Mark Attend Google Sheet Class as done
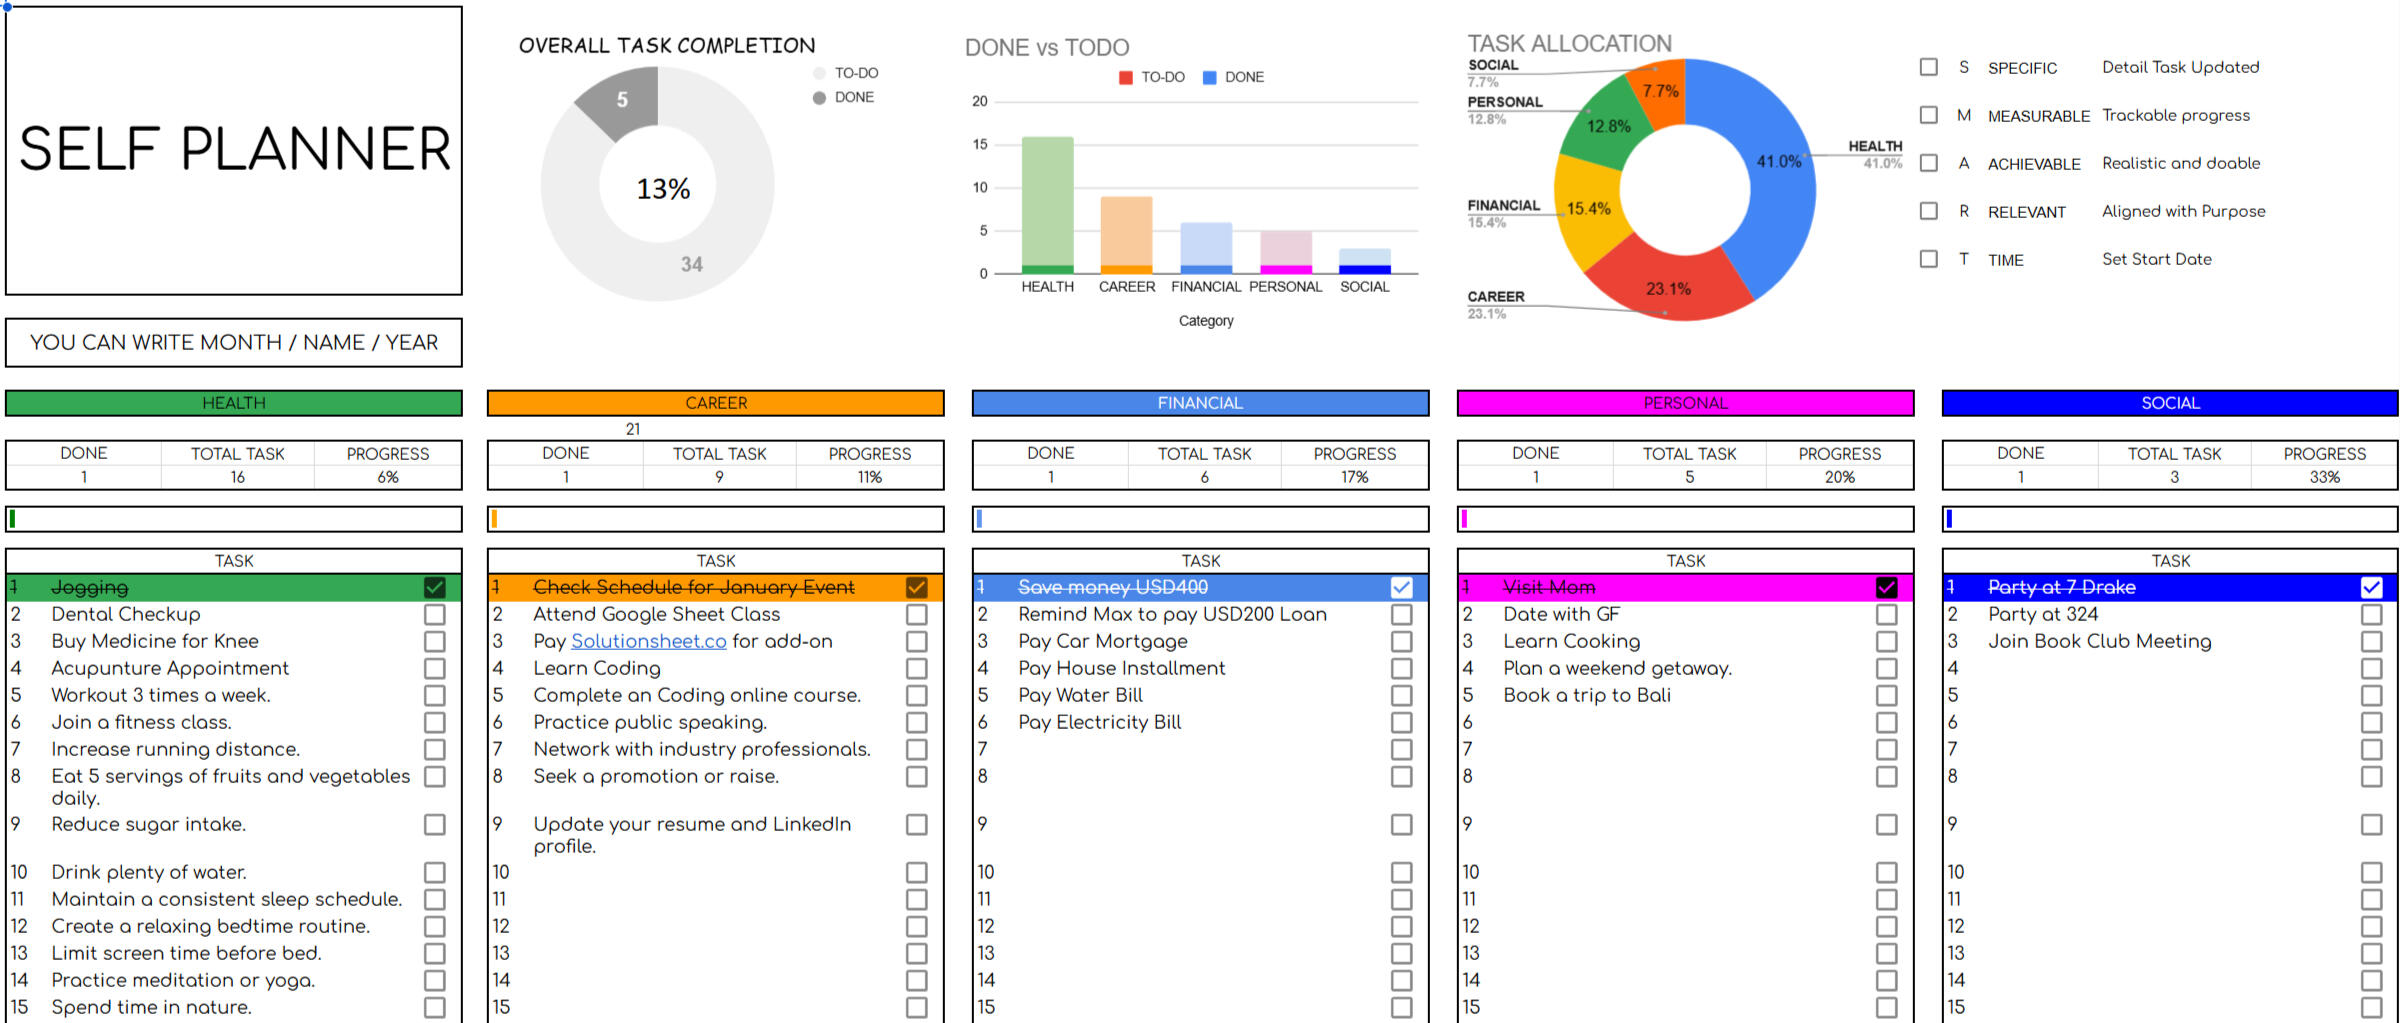The width and height of the screenshot is (2400, 1023). click(x=916, y=614)
